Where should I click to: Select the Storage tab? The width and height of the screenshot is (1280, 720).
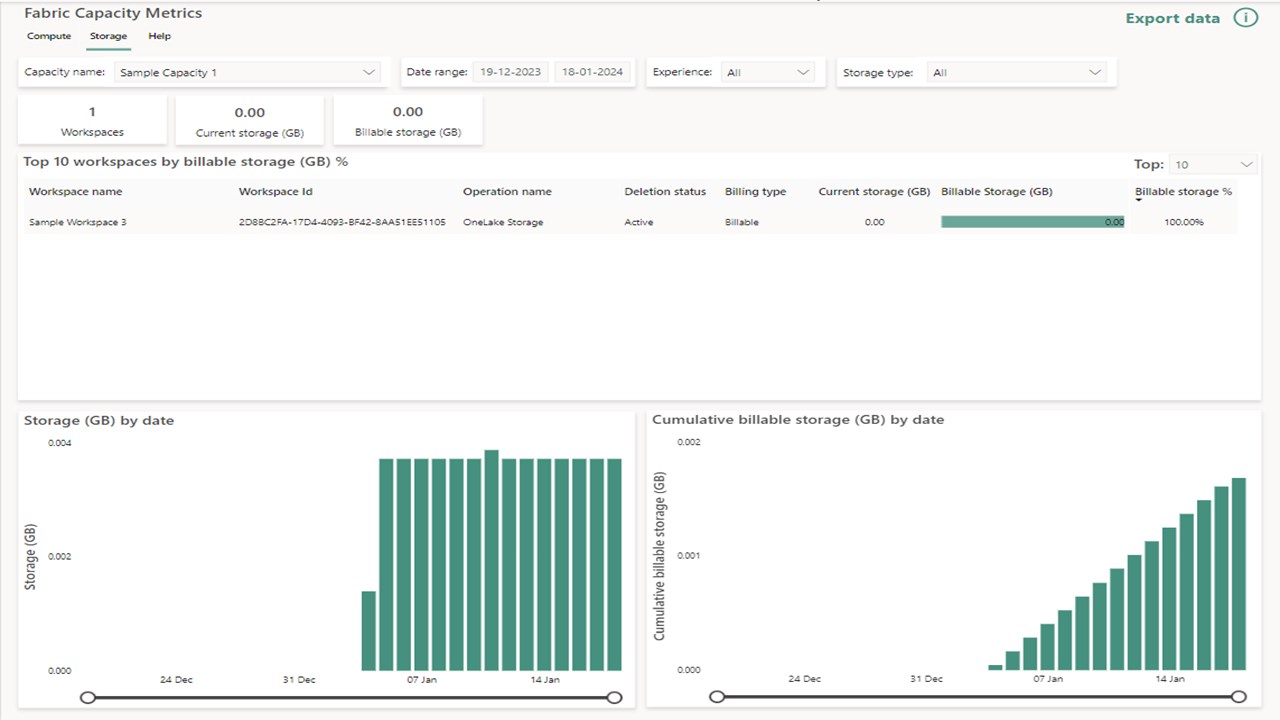(x=108, y=36)
